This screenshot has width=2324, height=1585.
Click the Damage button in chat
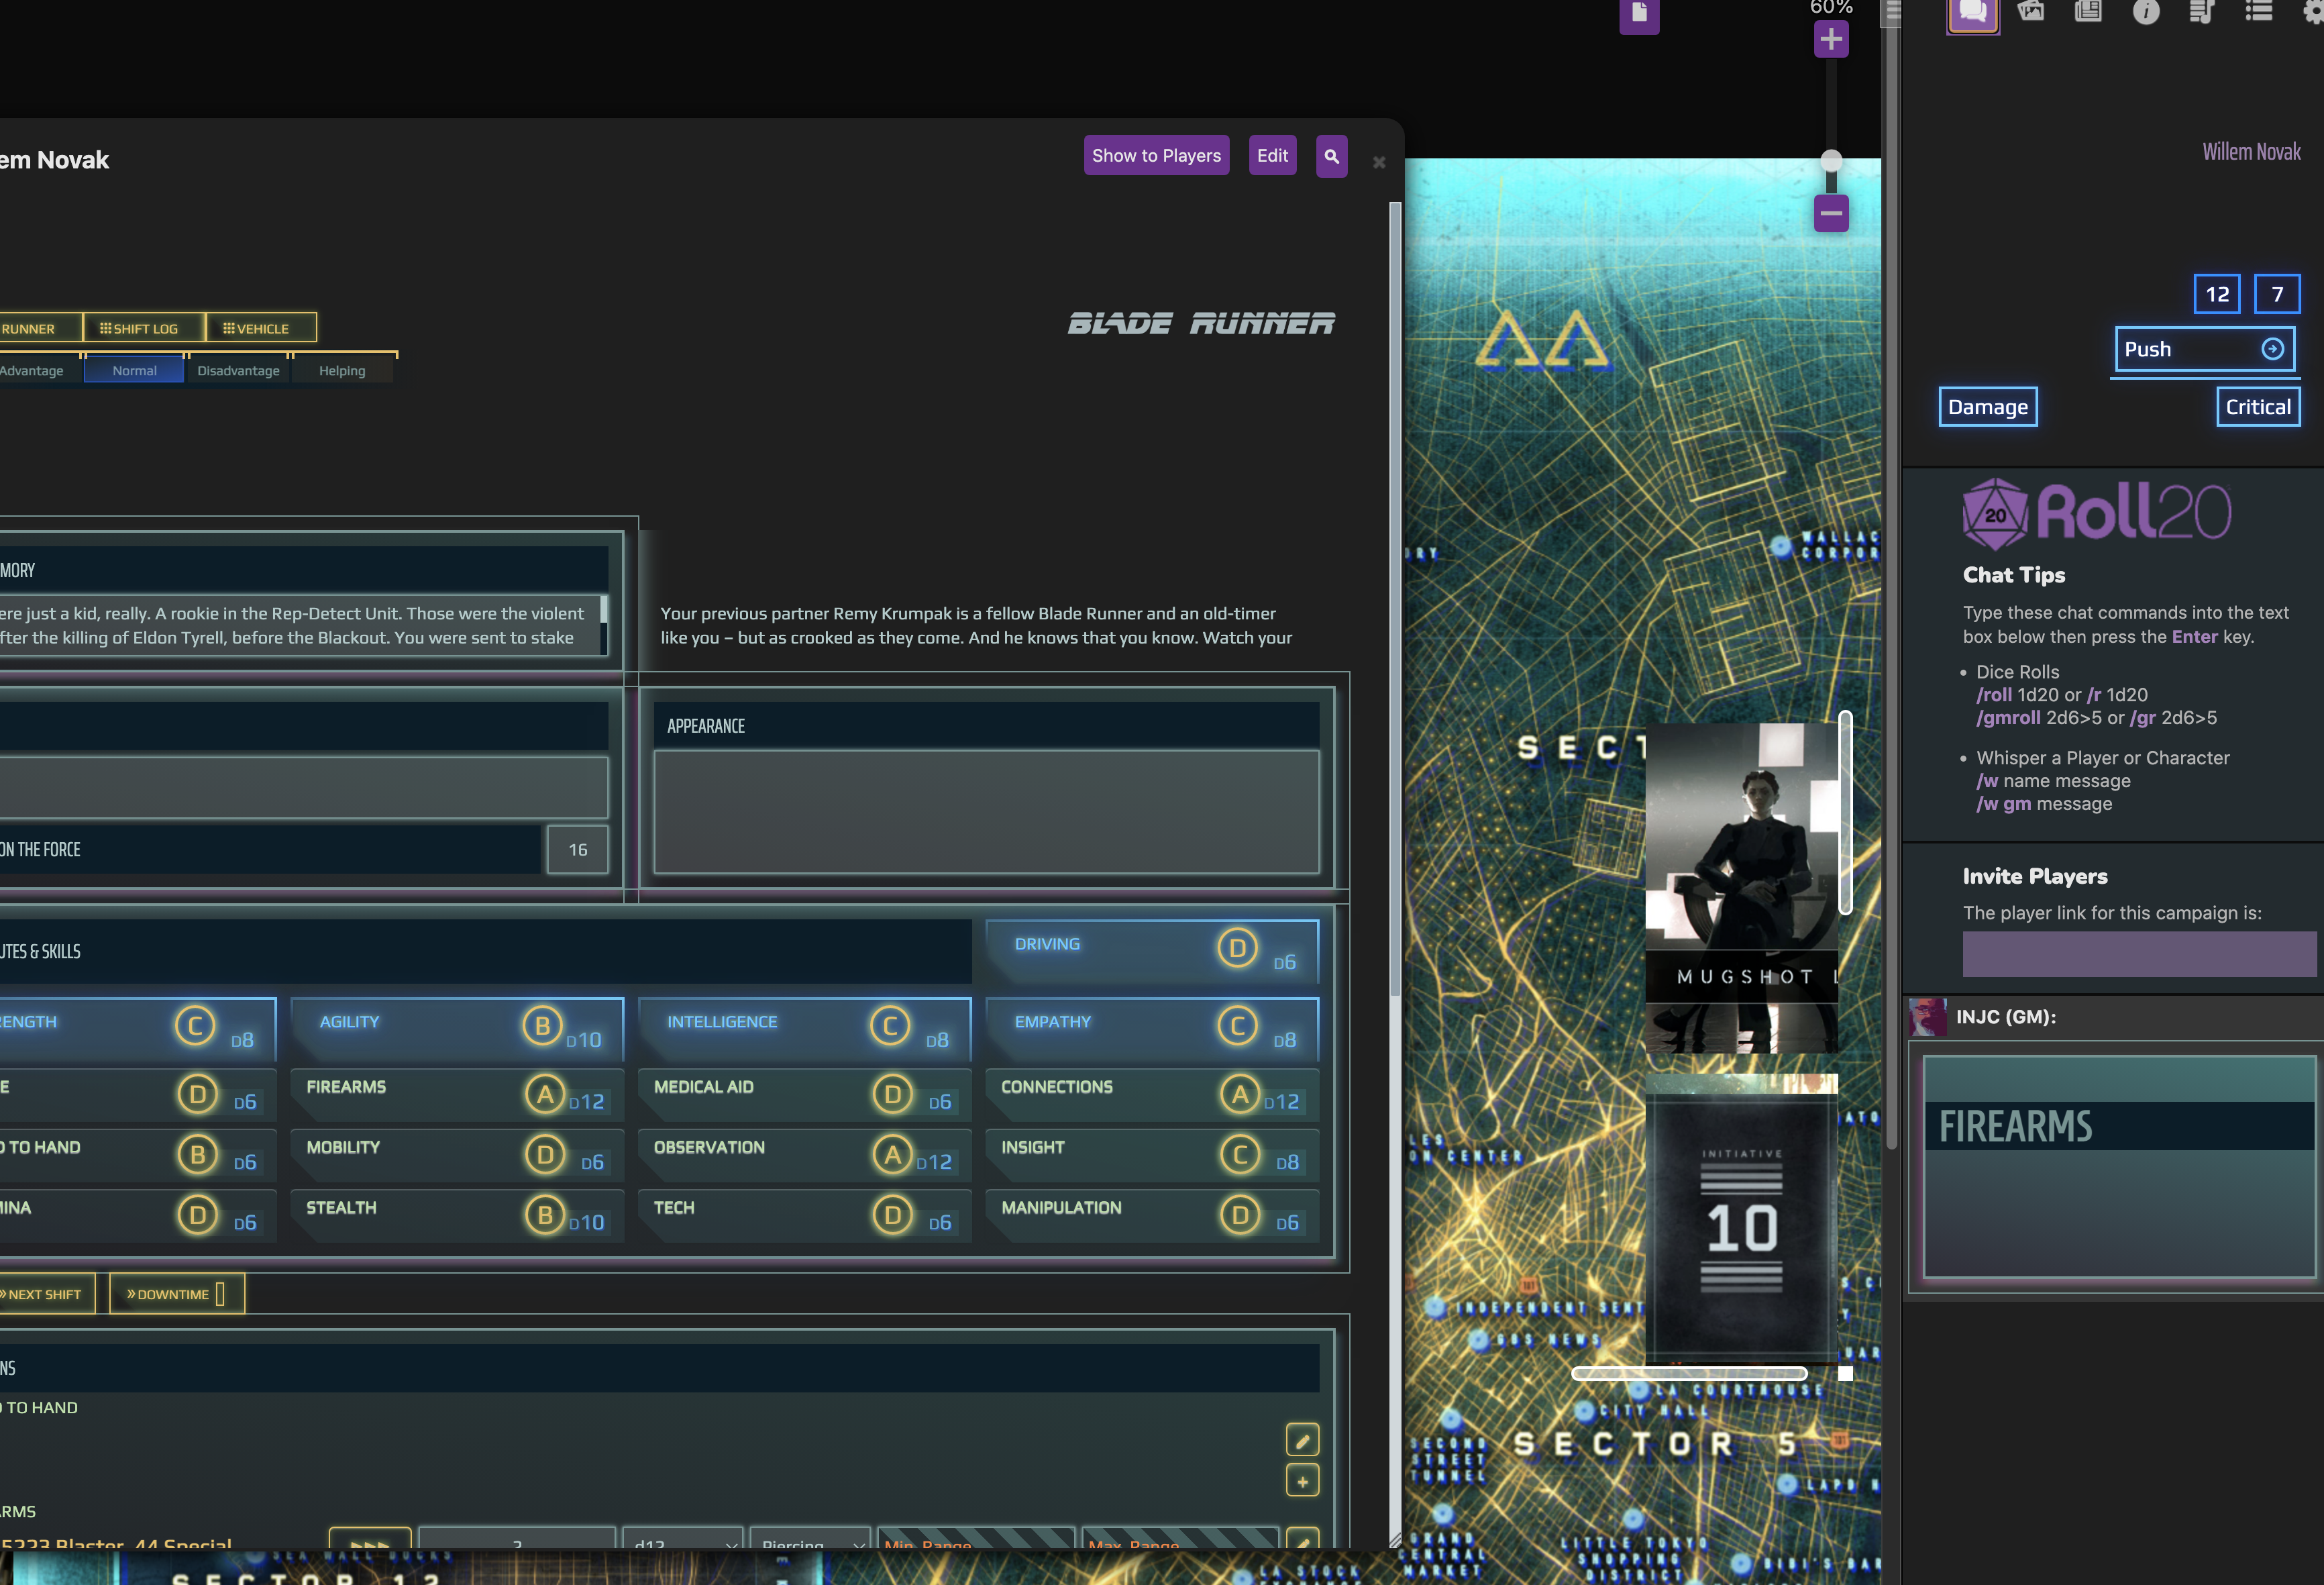coord(1987,407)
